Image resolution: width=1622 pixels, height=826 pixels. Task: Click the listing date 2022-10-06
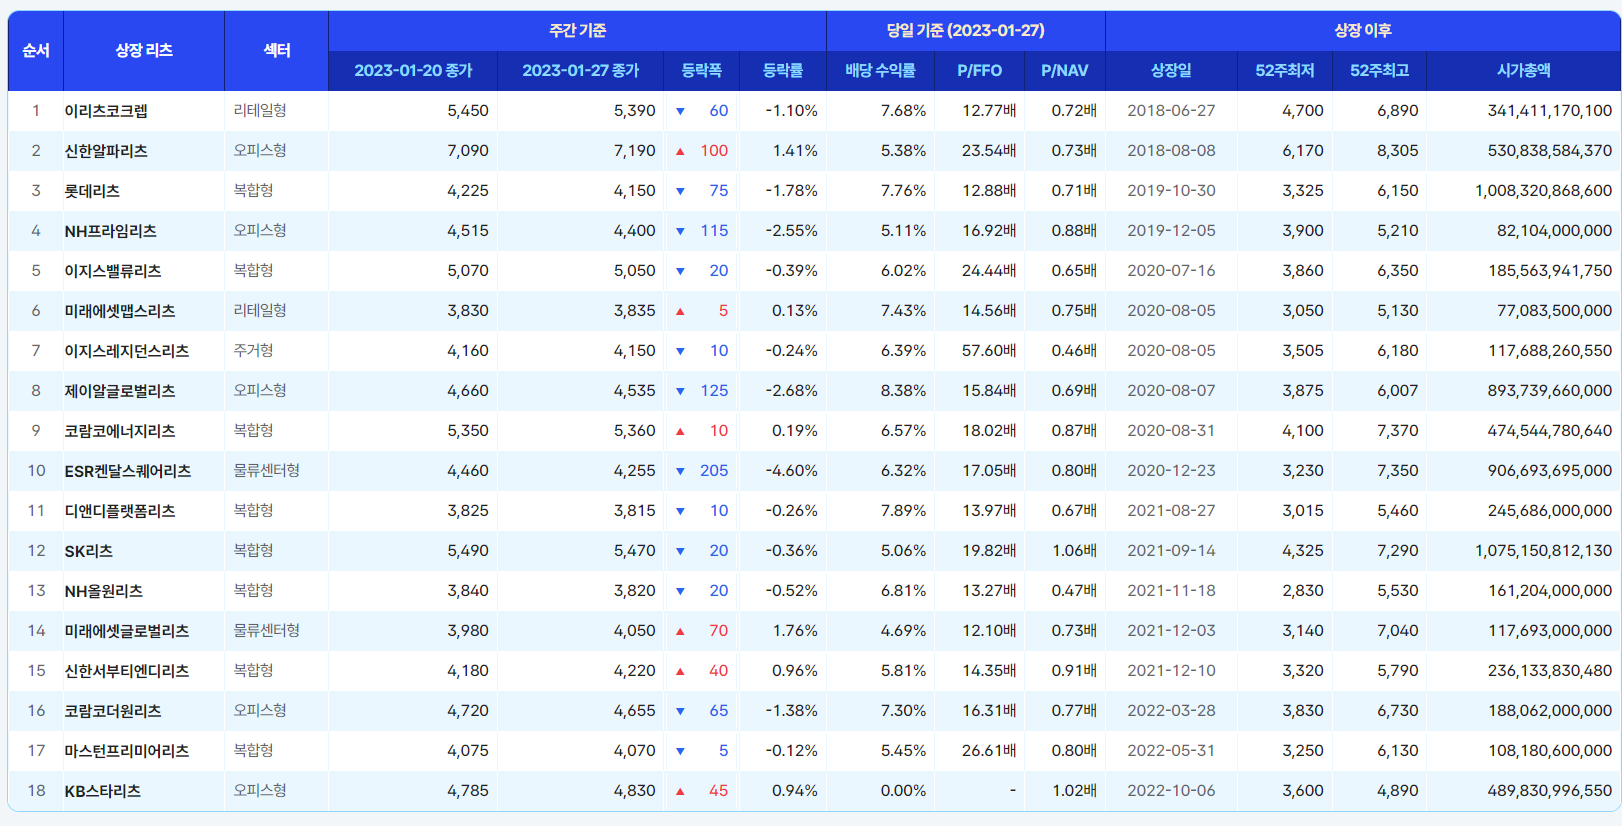(x=1171, y=791)
